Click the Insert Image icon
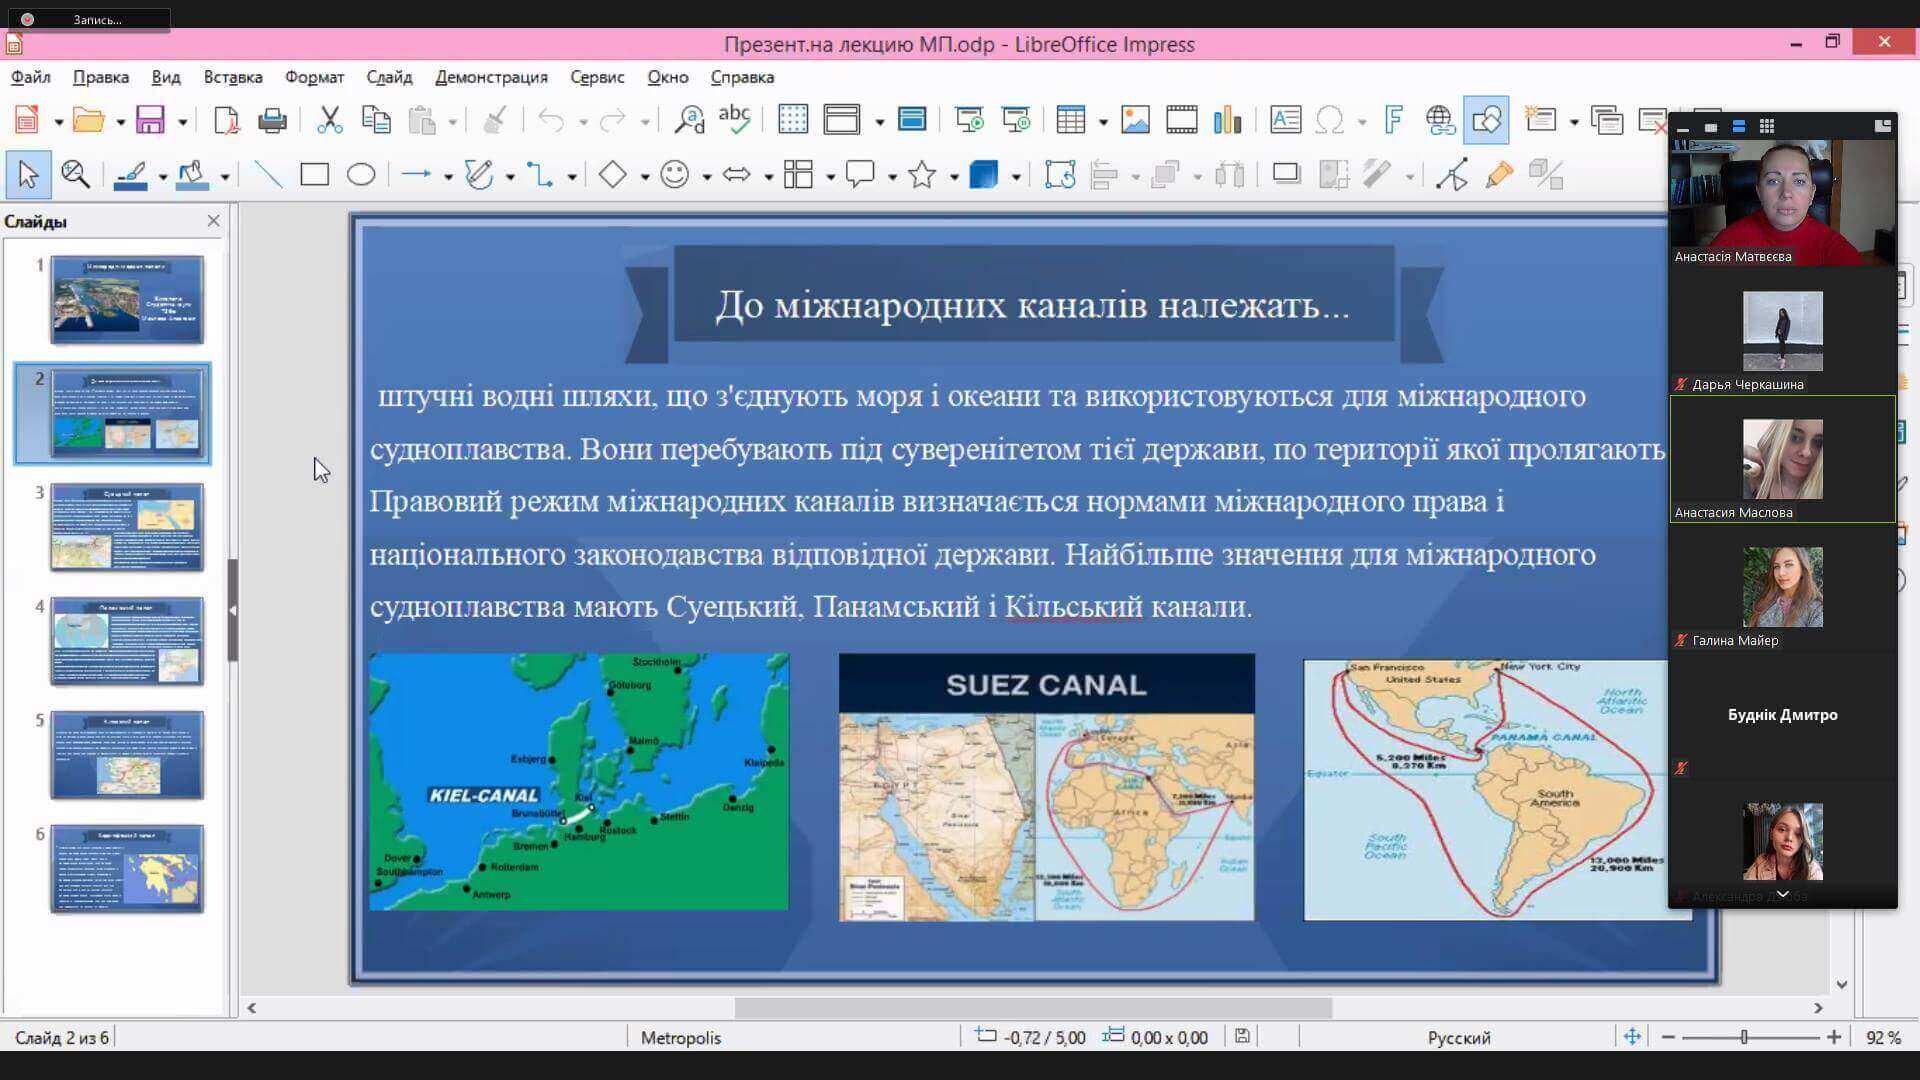This screenshot has height=1080, width=1920. pos(1135,120)
